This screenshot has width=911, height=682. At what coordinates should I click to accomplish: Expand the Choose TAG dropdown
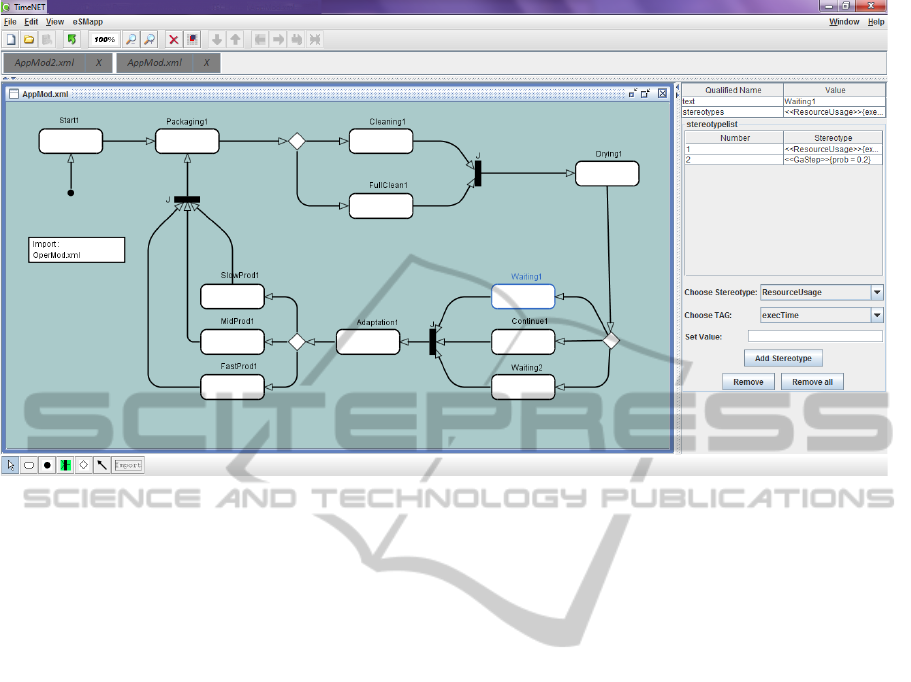(877, 315)
